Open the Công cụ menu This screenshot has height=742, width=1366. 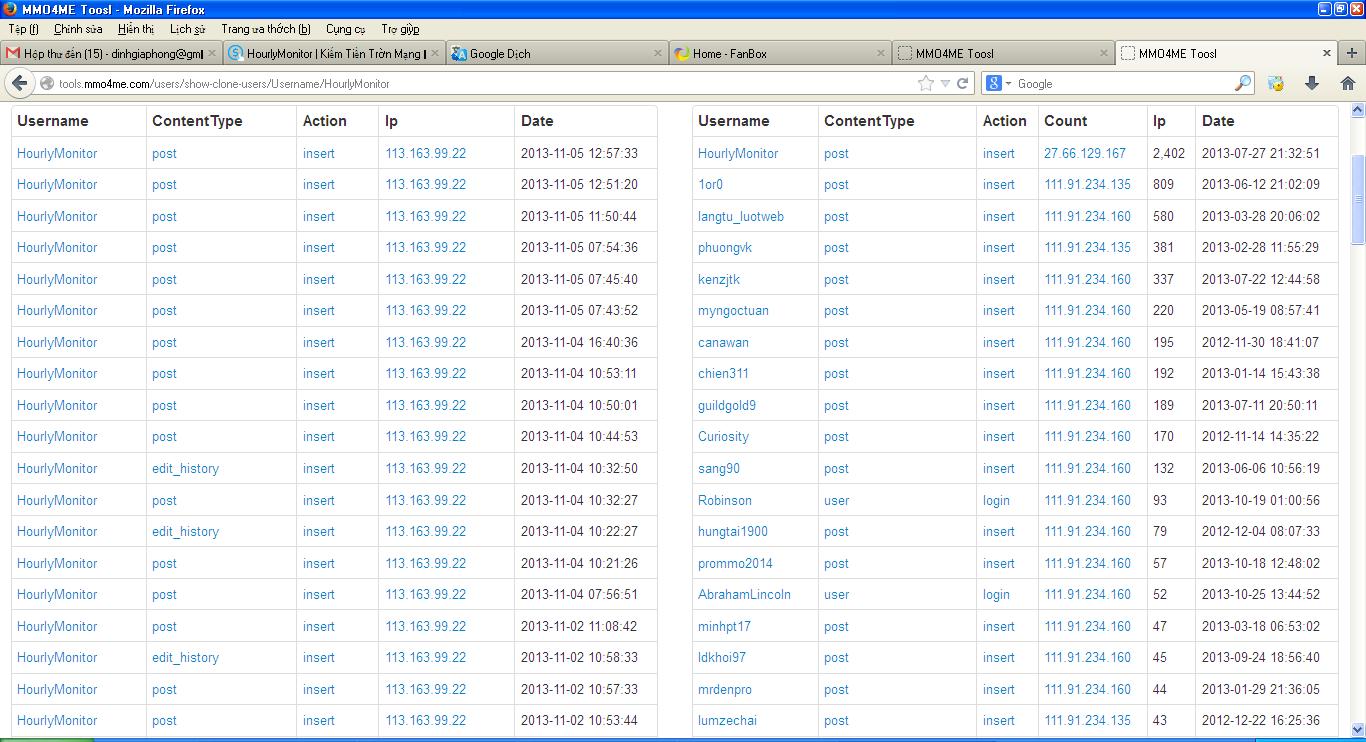click(345, 29)
